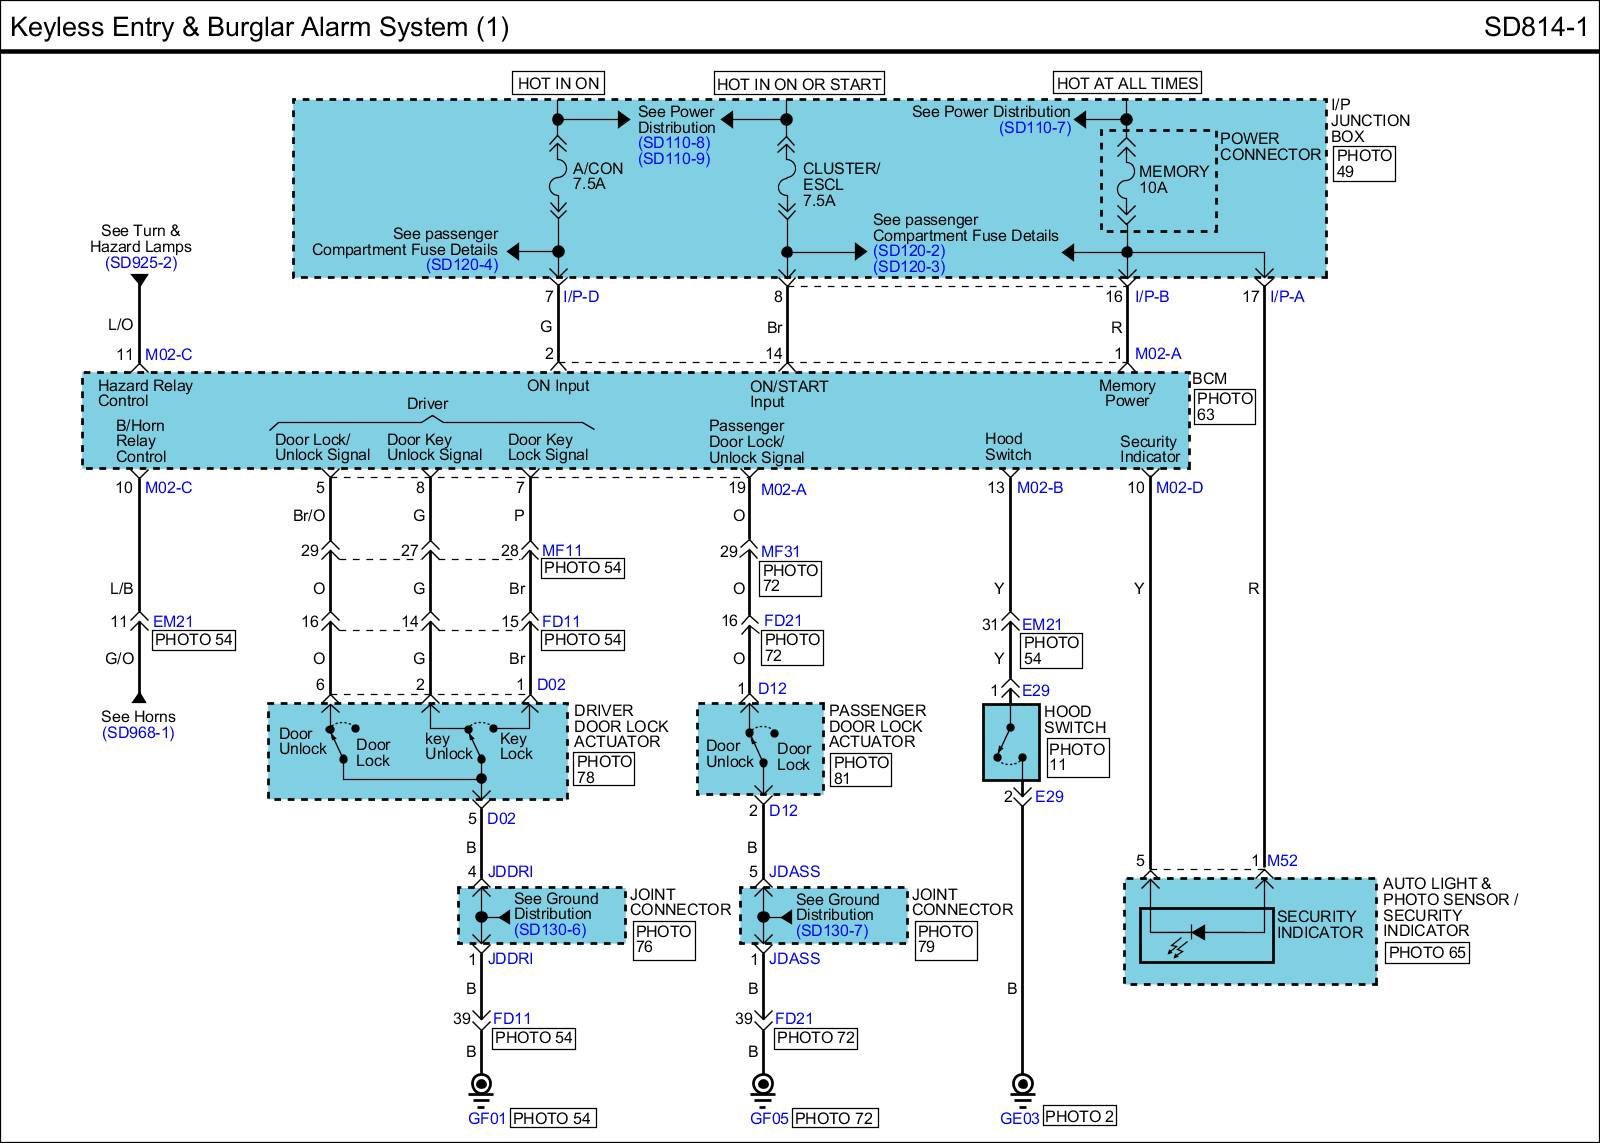
Task: Open the SD110-7 power distribution link
Action: [1035, 128]
